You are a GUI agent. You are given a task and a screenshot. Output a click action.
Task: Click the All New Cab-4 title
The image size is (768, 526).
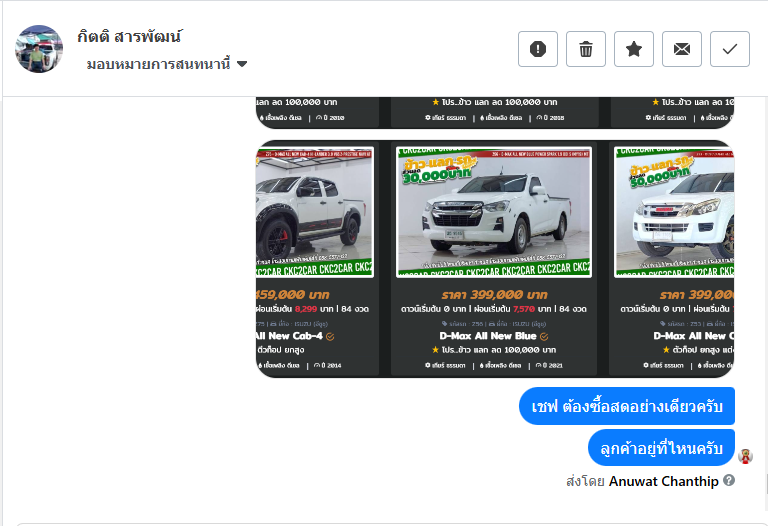click(289, 336)
